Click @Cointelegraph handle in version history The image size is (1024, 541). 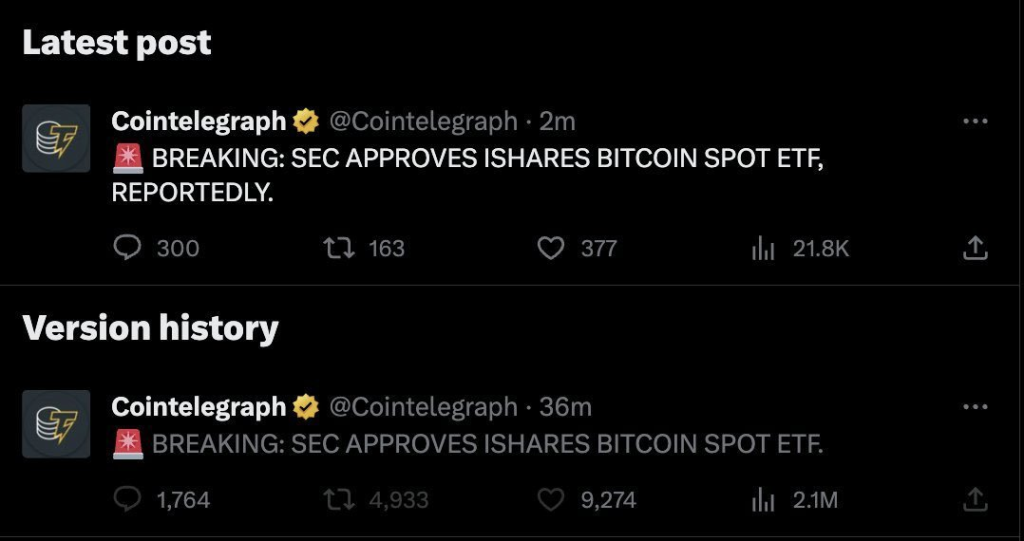[423, 407]
